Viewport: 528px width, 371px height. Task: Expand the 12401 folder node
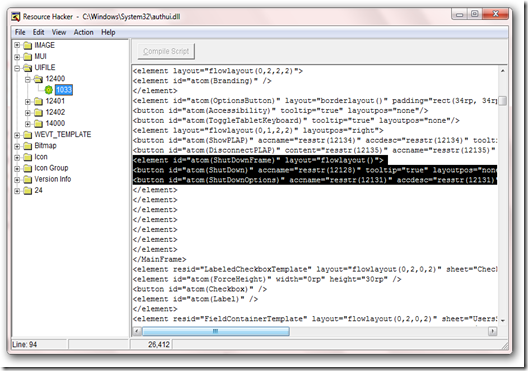click(x=28, y=101)
